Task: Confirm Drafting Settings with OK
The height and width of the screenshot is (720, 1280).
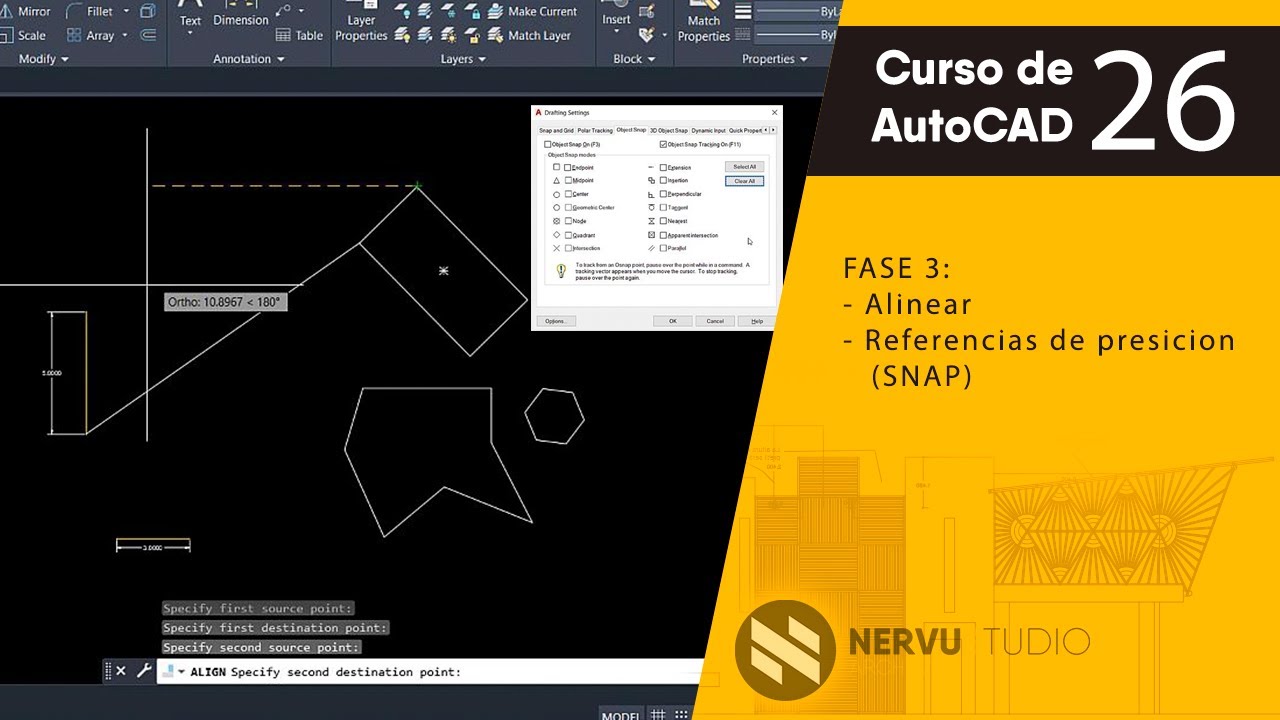Action: (x=672, y=321)
